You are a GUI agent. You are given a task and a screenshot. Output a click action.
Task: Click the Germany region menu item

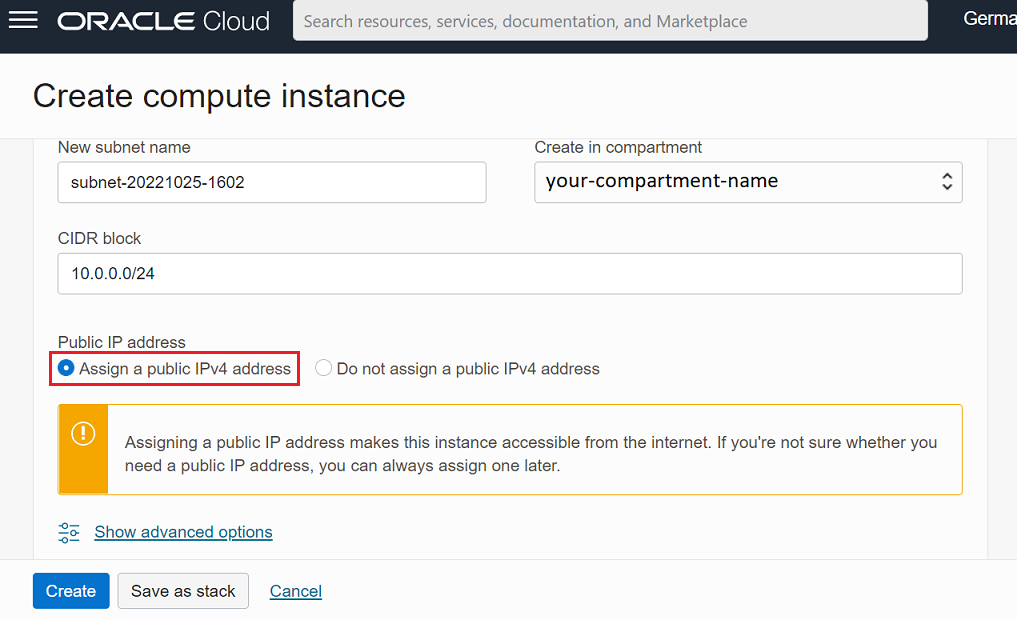(x=989, y=18)
